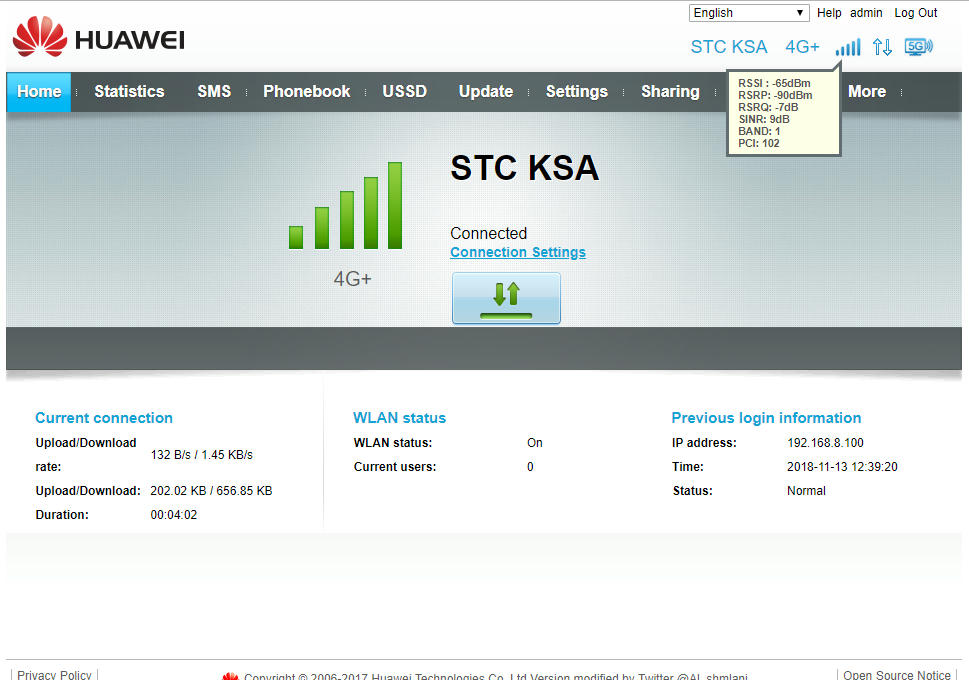
Task: Open the USSD tab
Action: point(404,91)
